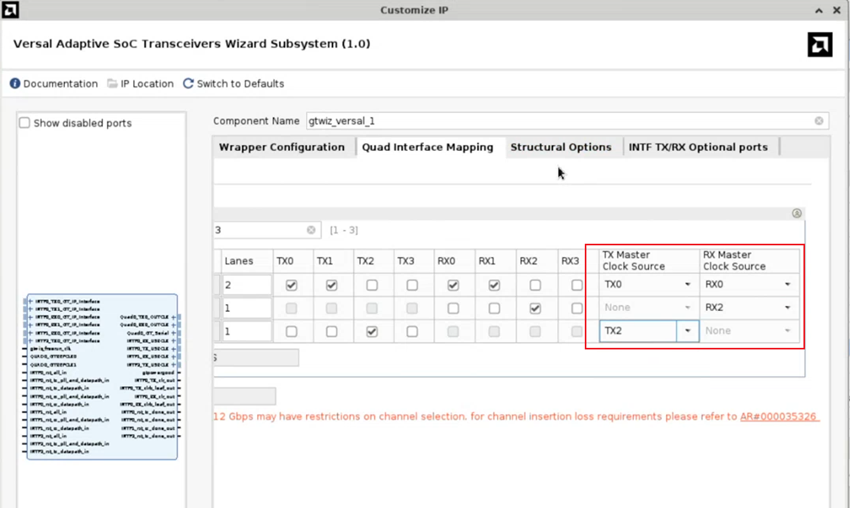This screenshot has width=850, height=508.
Task: Switch to Structural Options tab
Action: pos(561,147)
